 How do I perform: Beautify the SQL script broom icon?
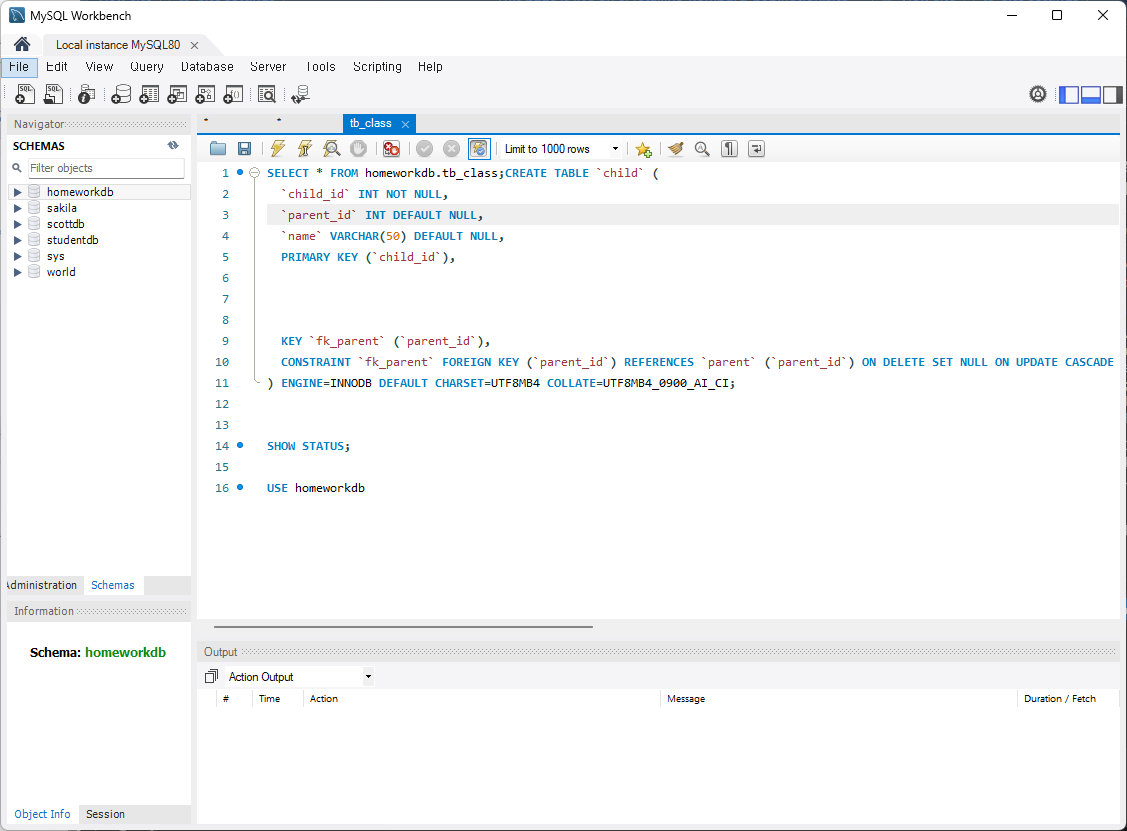point(676,149)
